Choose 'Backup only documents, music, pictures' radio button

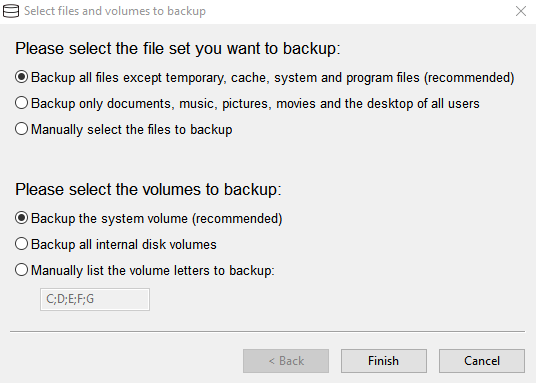21,103
